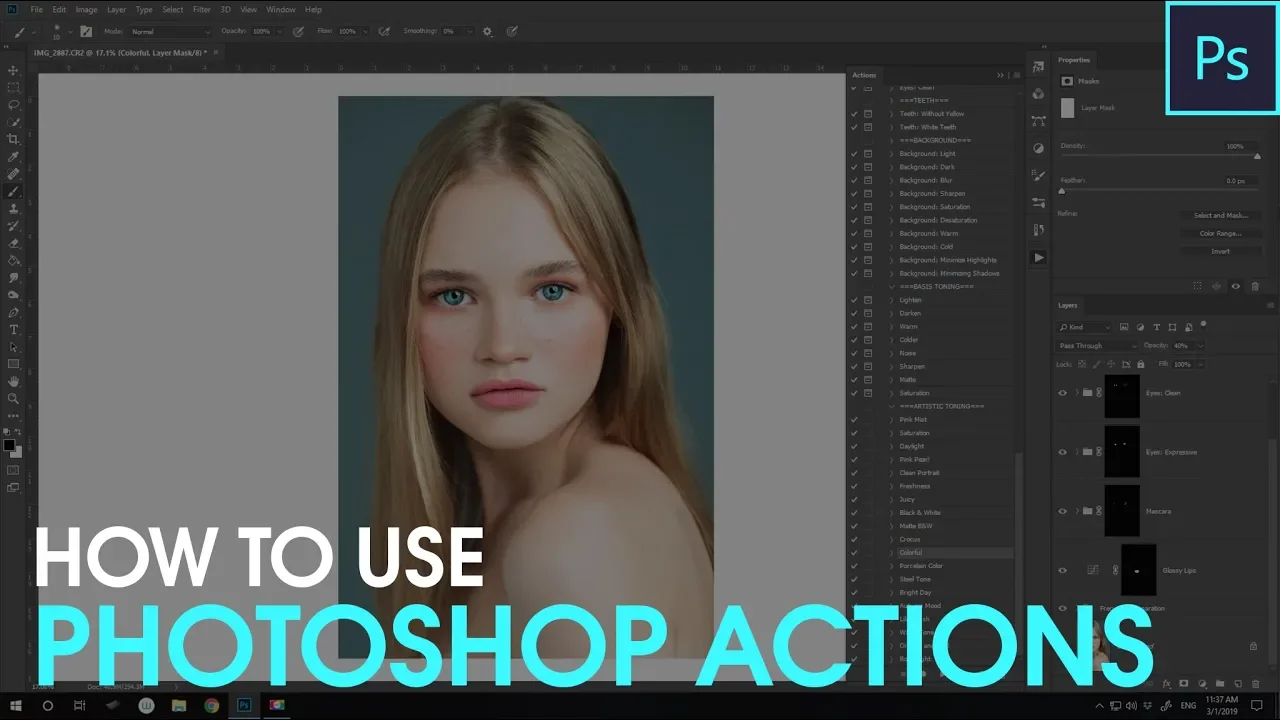
Task: Select the Horizontal Type tool
Action: 13,329
